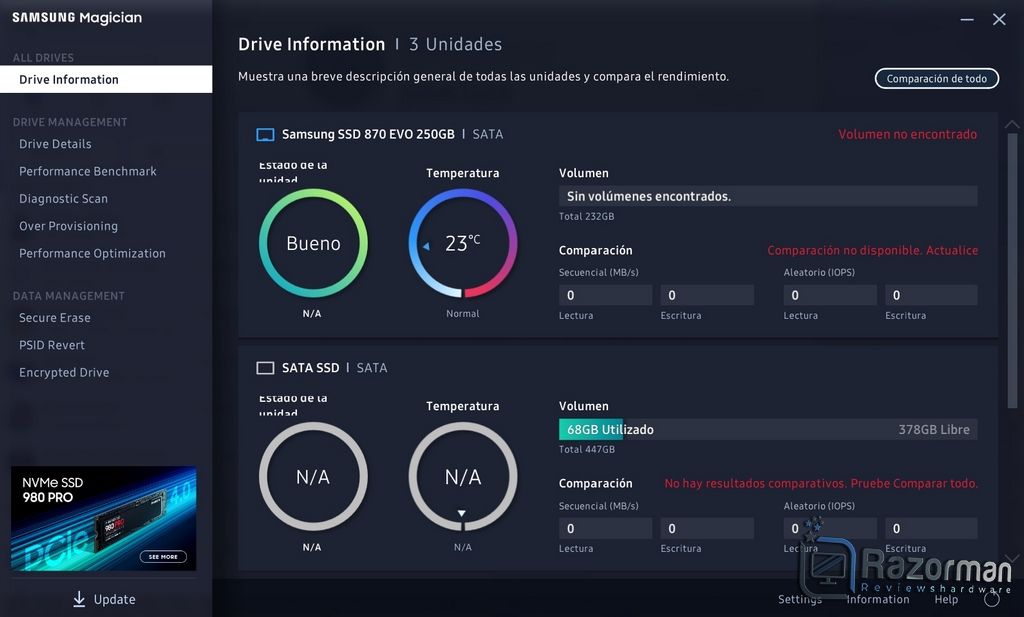Open Encrypted Drive section
The width and height of the screenshot is (1024, 617).
[64, 372]
